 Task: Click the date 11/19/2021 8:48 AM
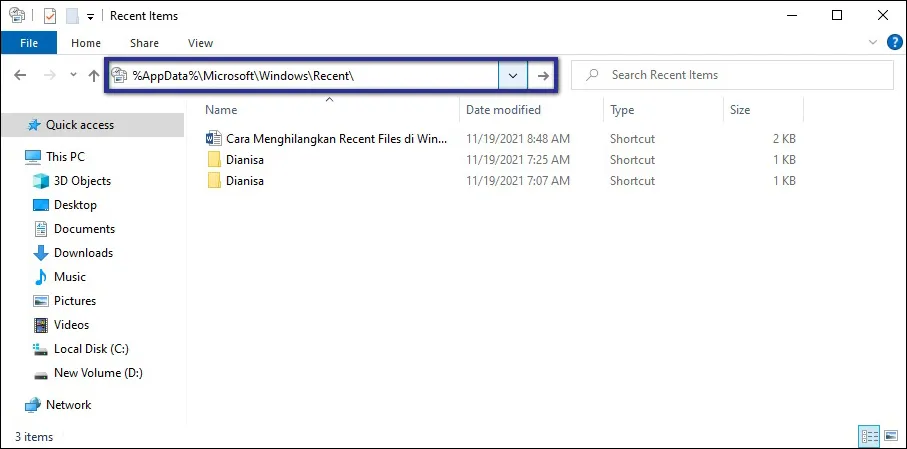coord(518,139)
